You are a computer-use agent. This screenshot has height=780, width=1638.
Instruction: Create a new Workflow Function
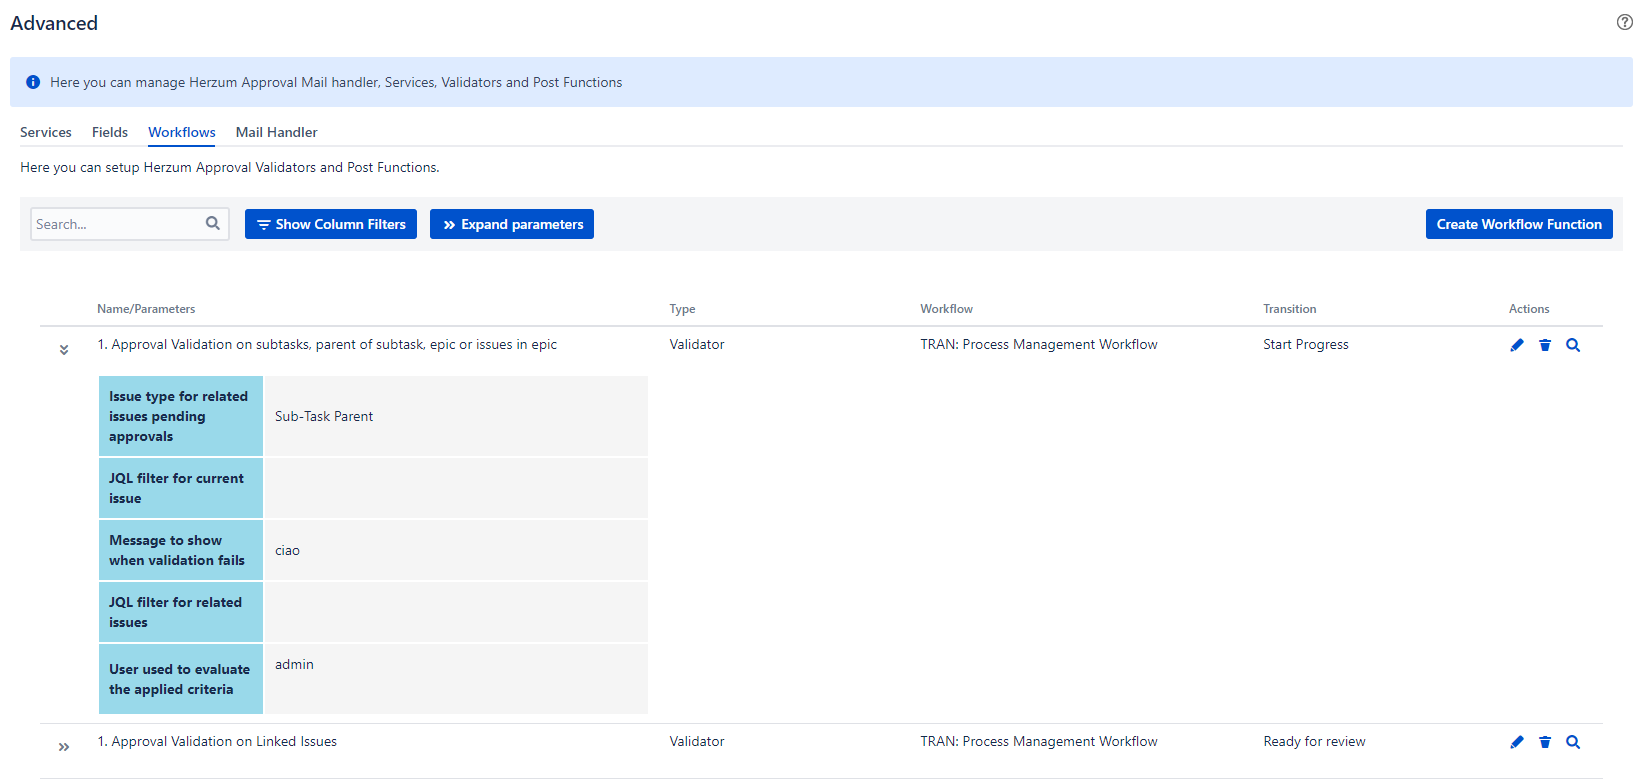pos(1518,224)
